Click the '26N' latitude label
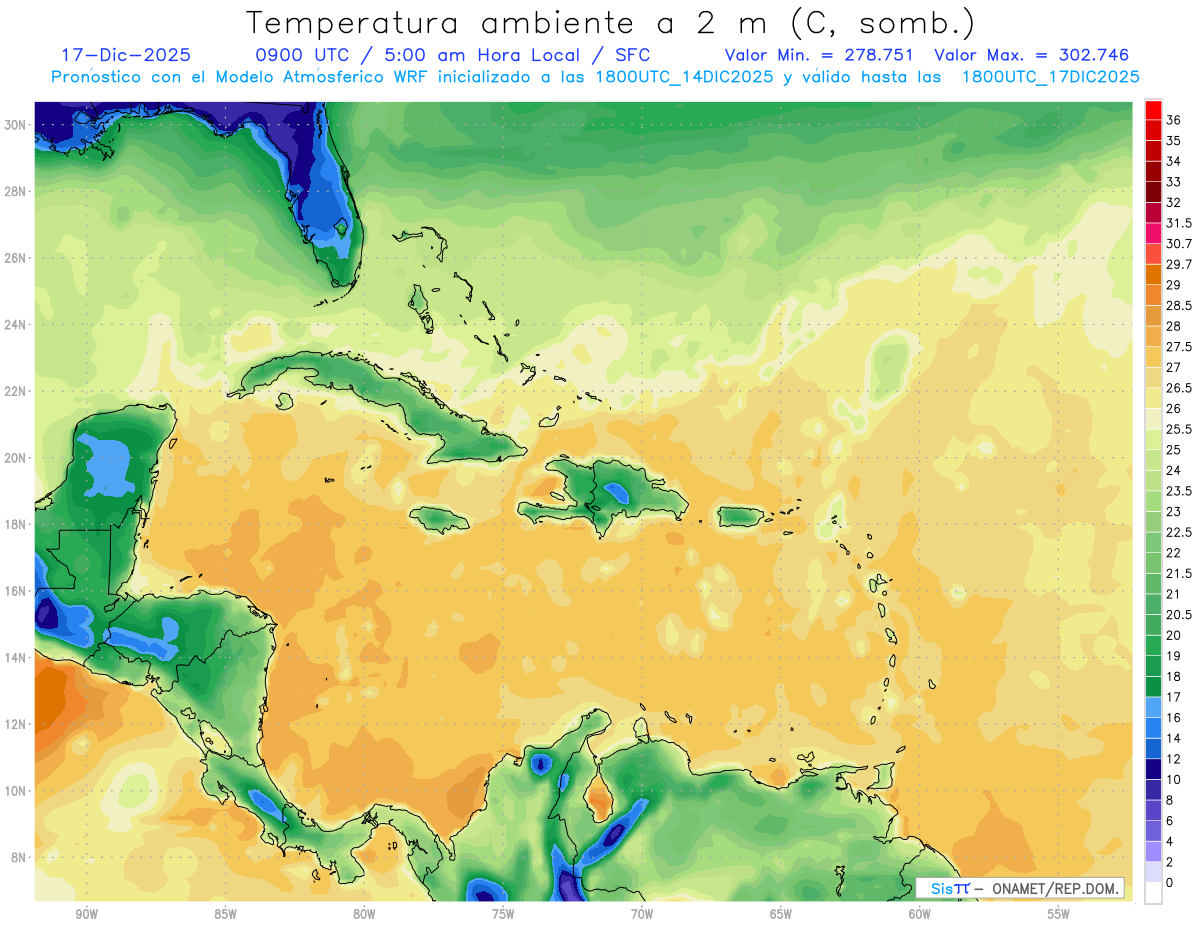1200x927 pixels. pos(15,258)
